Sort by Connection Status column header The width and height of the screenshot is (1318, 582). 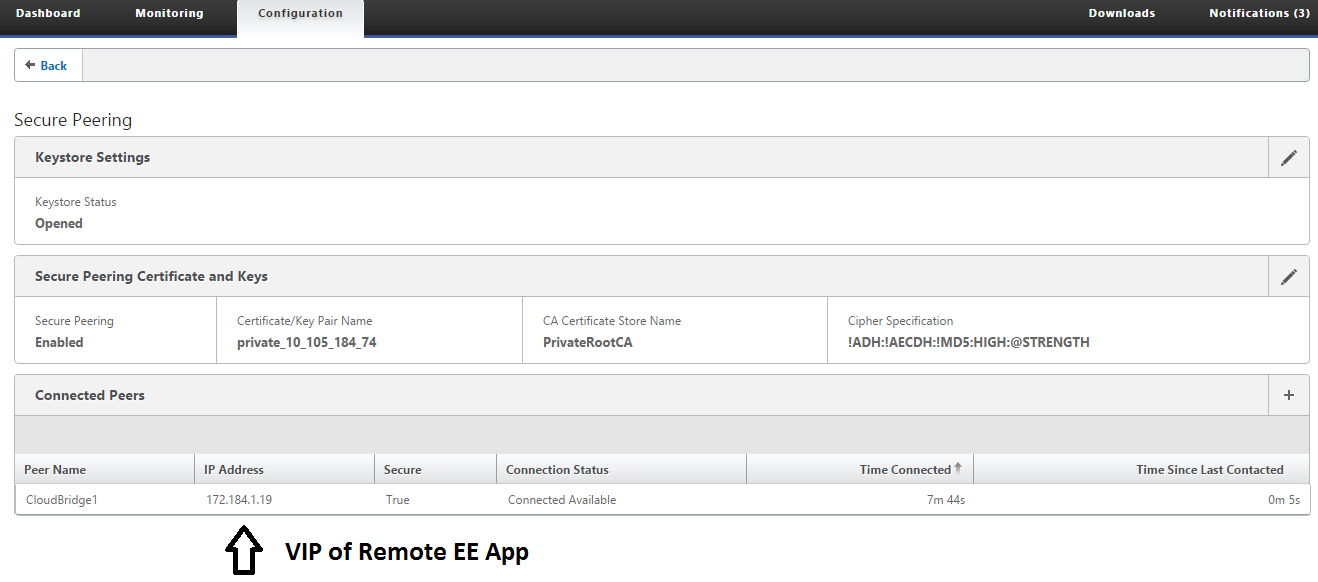(621, 470)
